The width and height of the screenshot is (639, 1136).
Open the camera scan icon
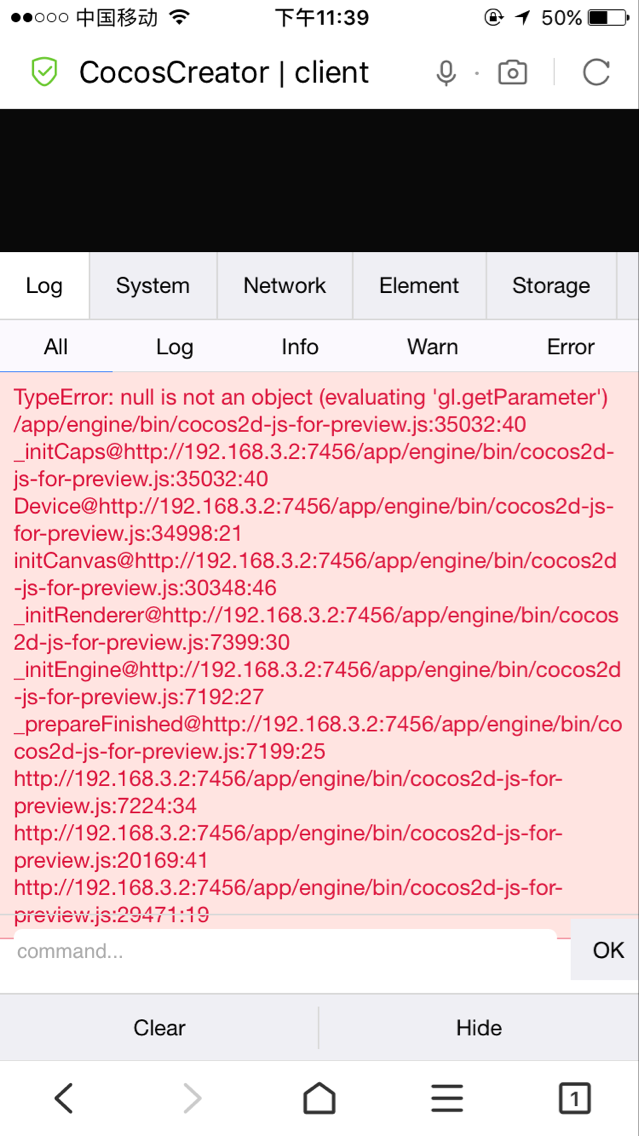[x=512, y=73]
